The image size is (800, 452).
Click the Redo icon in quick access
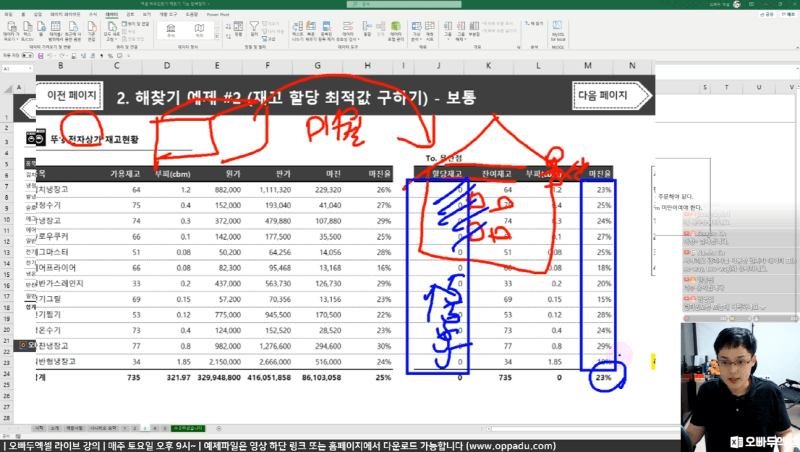tap(63, 56)
